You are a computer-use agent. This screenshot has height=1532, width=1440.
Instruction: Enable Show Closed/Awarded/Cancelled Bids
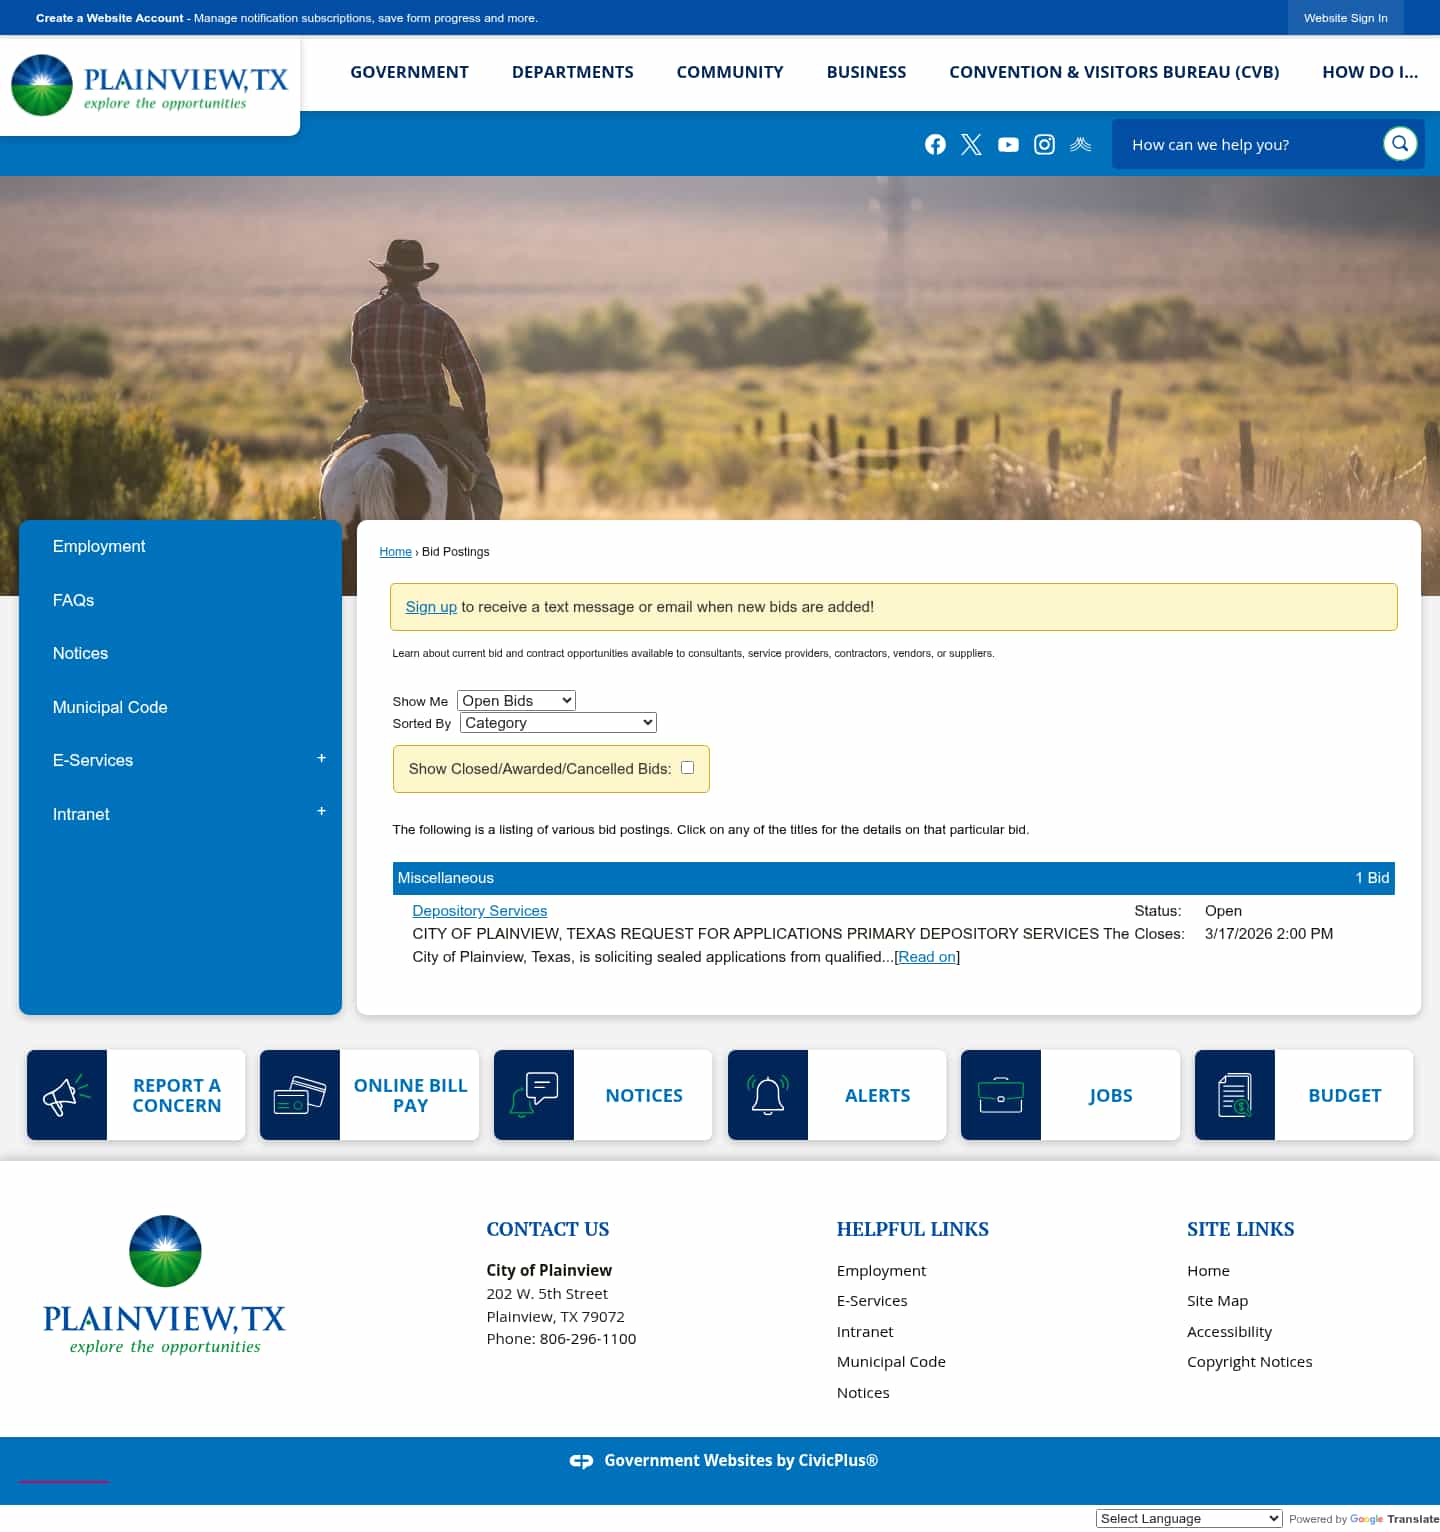[687, 767]
